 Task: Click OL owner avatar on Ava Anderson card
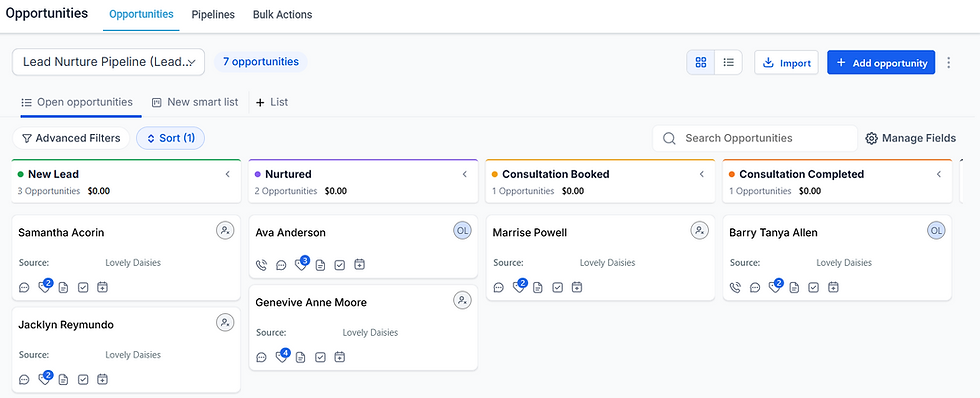click(462, 231)
